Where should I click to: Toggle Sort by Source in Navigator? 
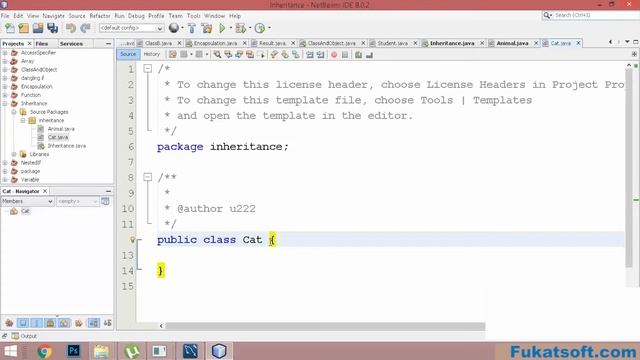[x=108, y=323]
